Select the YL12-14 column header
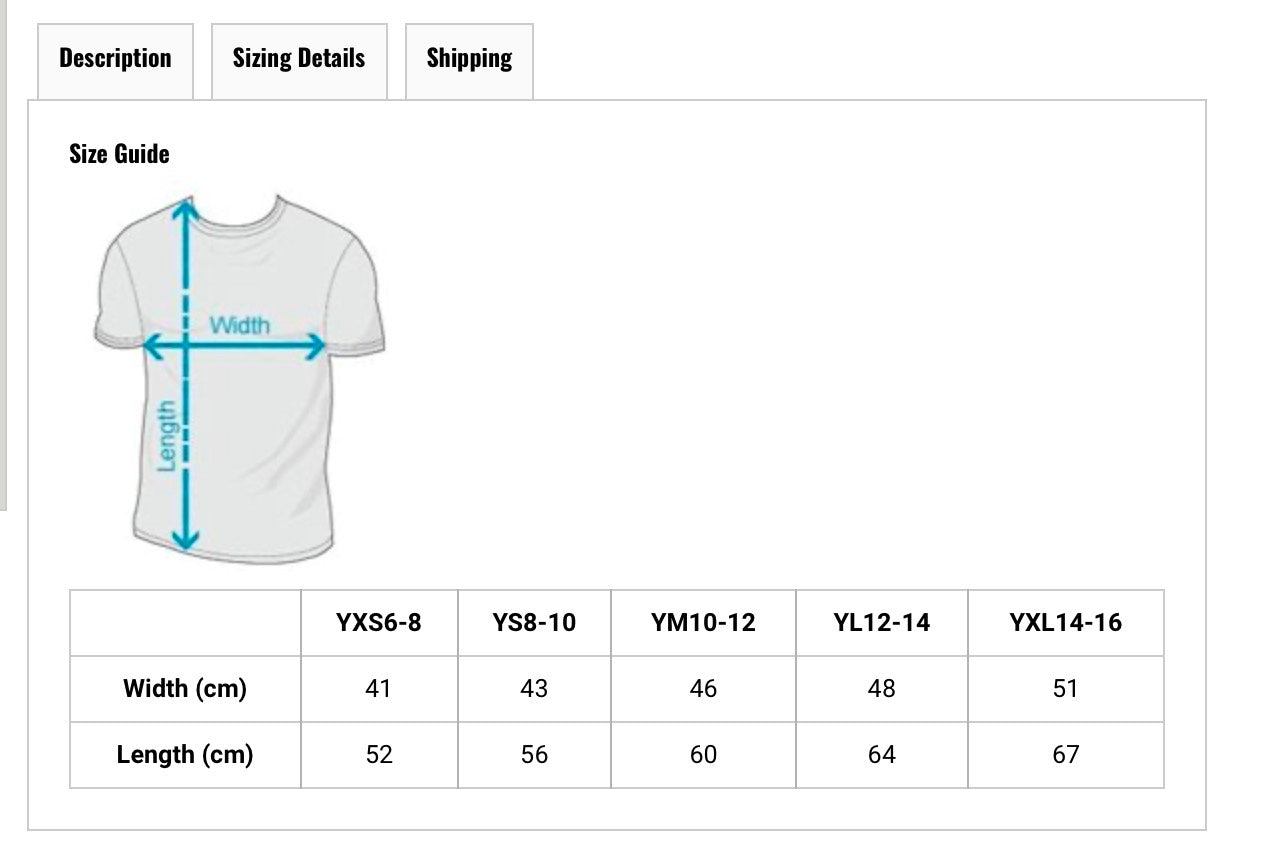The image size is (1262, 854). tap(882, 623)
